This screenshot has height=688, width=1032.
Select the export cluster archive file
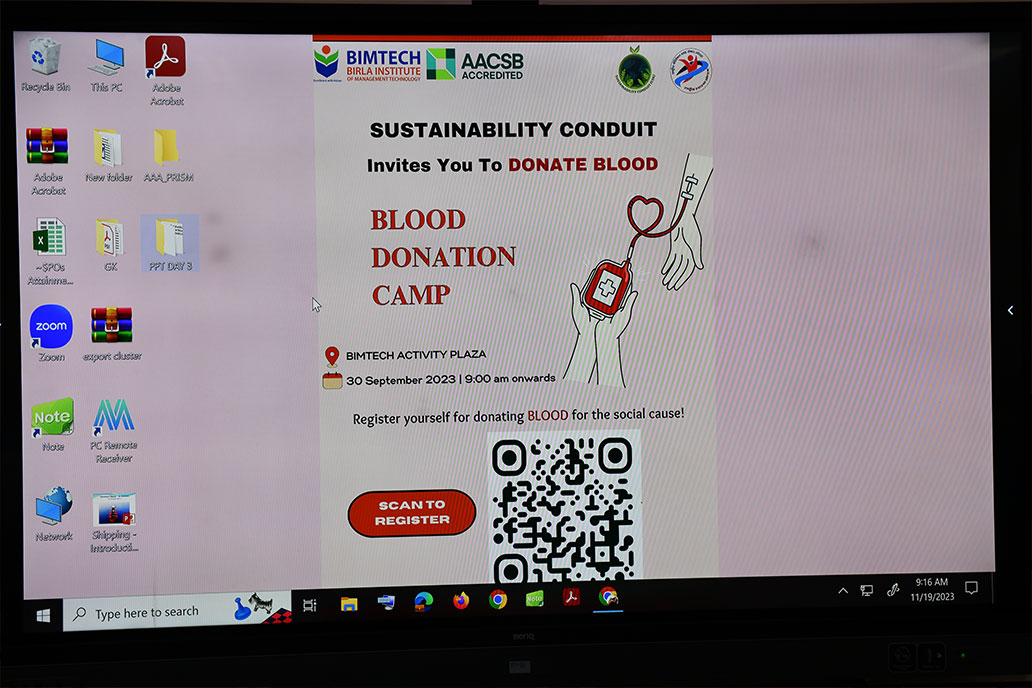click(x=111, y=327)
